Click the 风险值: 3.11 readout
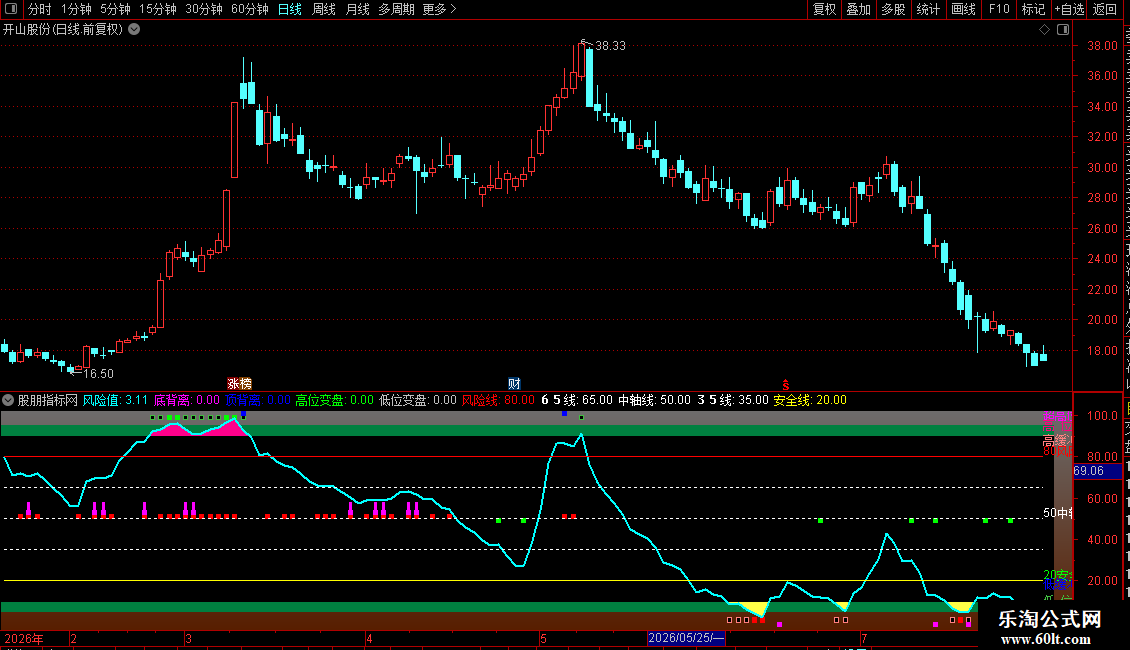Viewport: 1130px width, 650px height. 115,400
